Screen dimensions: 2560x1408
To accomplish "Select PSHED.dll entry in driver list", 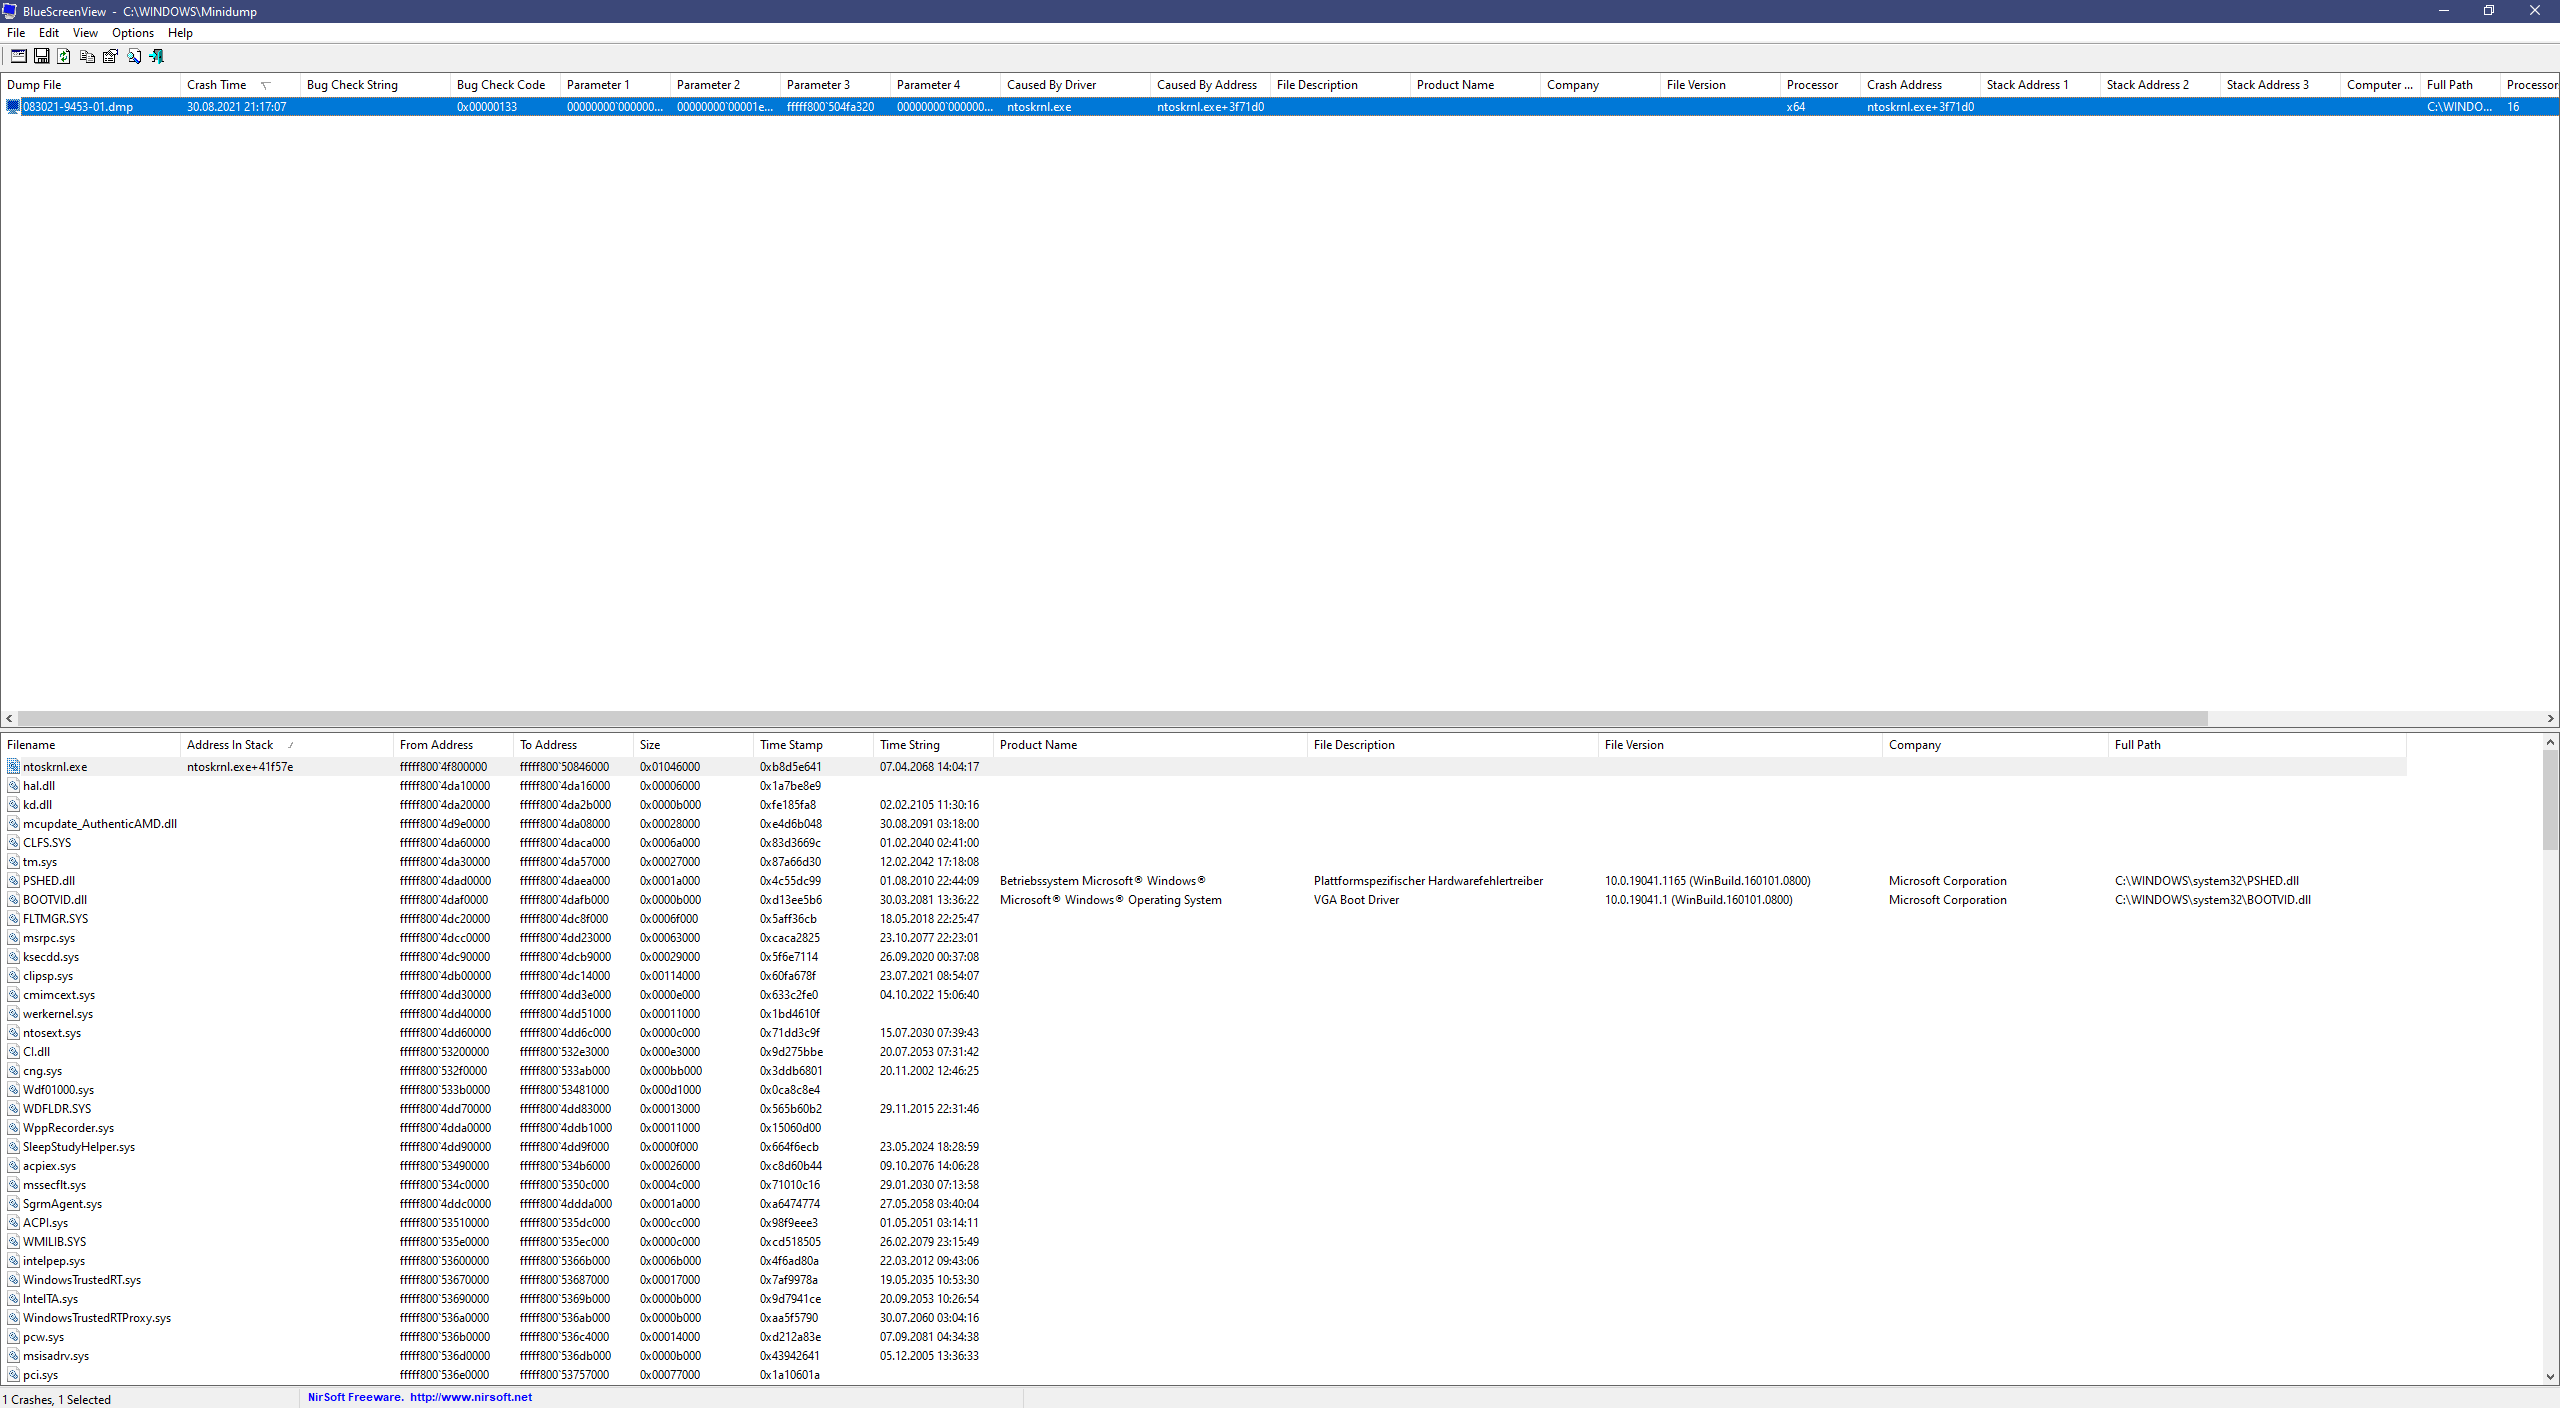I will [x=49, y=881].
